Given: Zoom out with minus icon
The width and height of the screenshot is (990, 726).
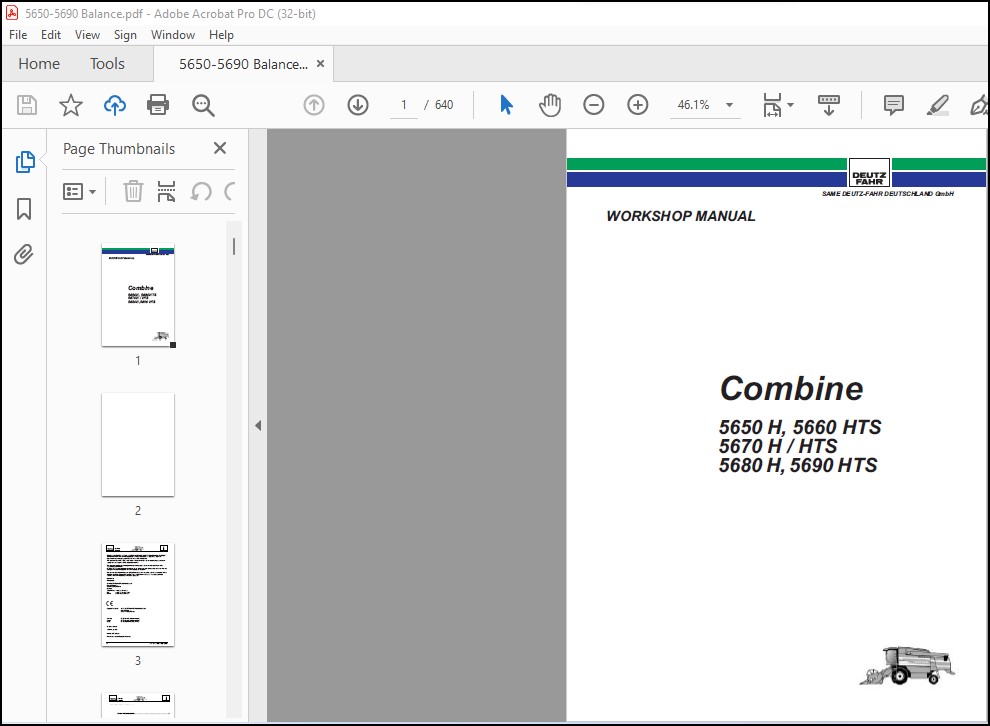Looking at the screenshot, I should 593,105.
